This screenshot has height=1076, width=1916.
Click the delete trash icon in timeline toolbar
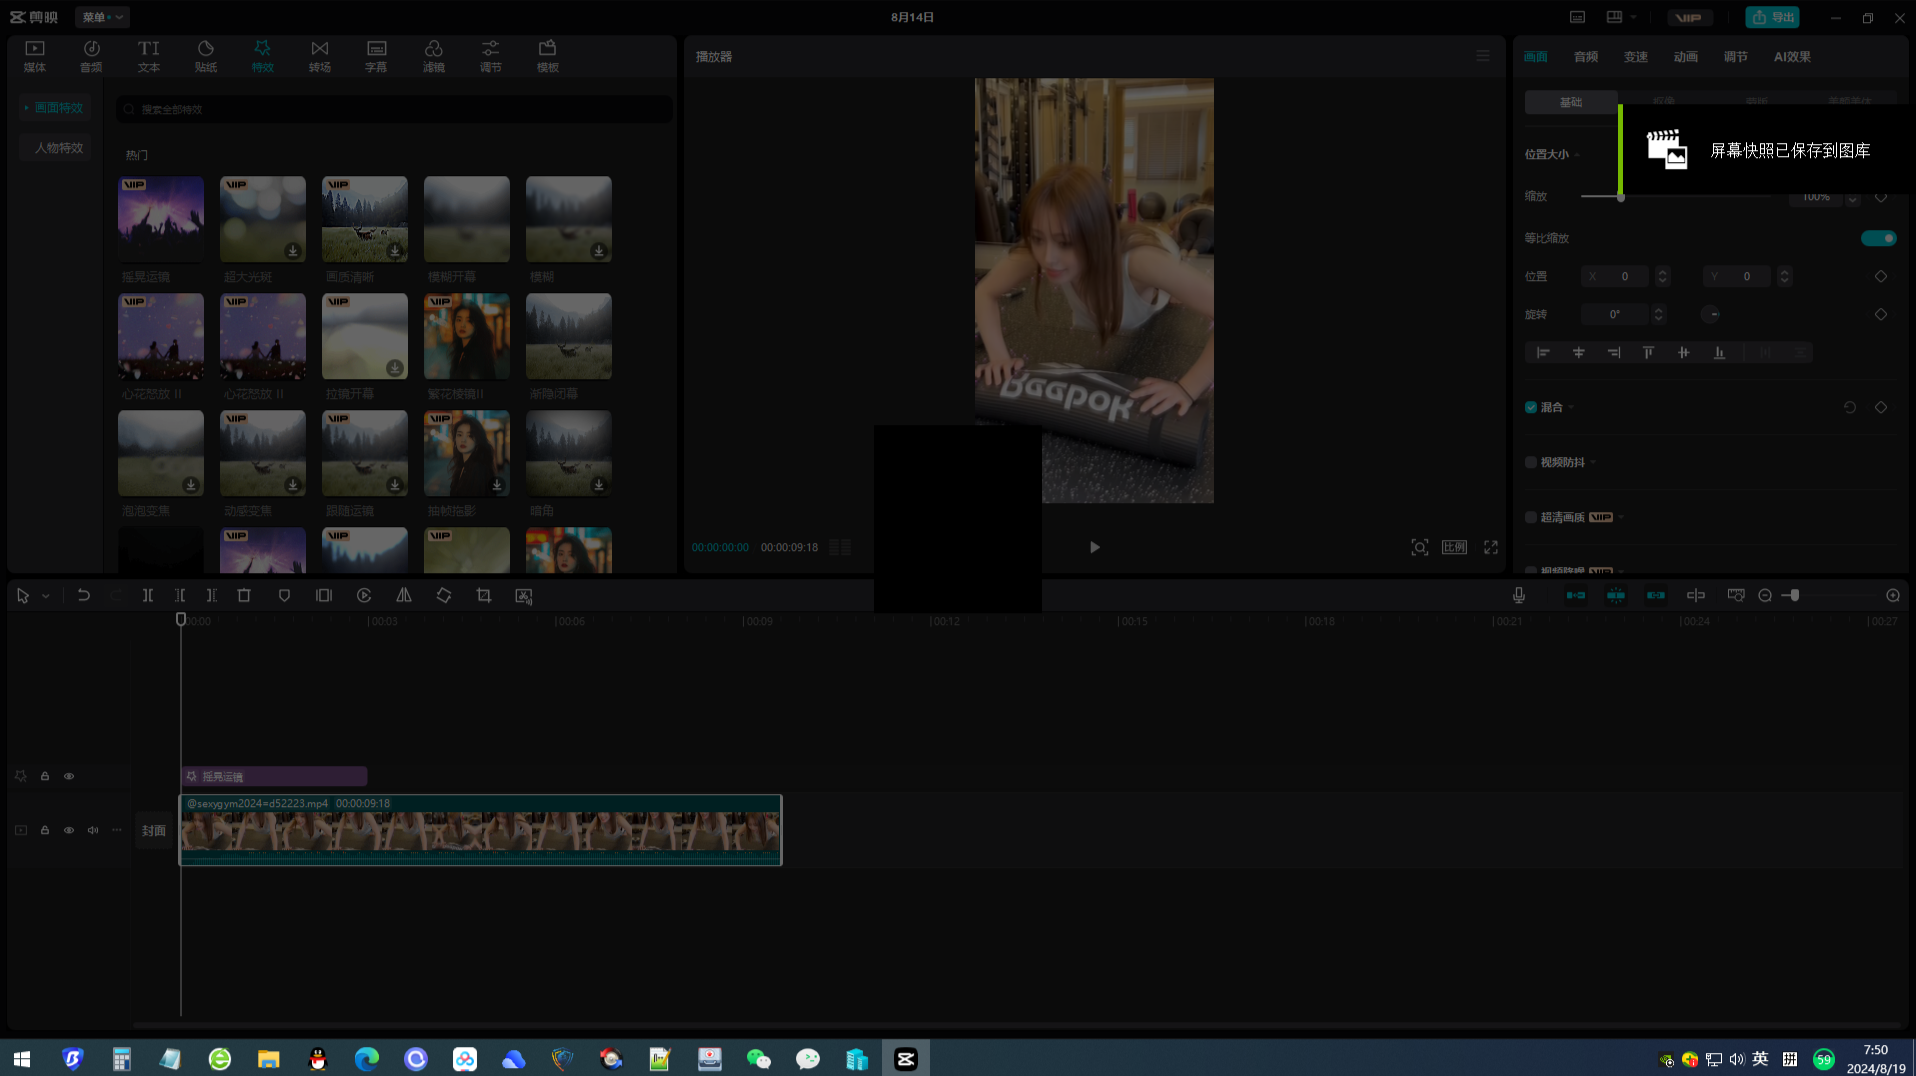(x=244, y=595)
